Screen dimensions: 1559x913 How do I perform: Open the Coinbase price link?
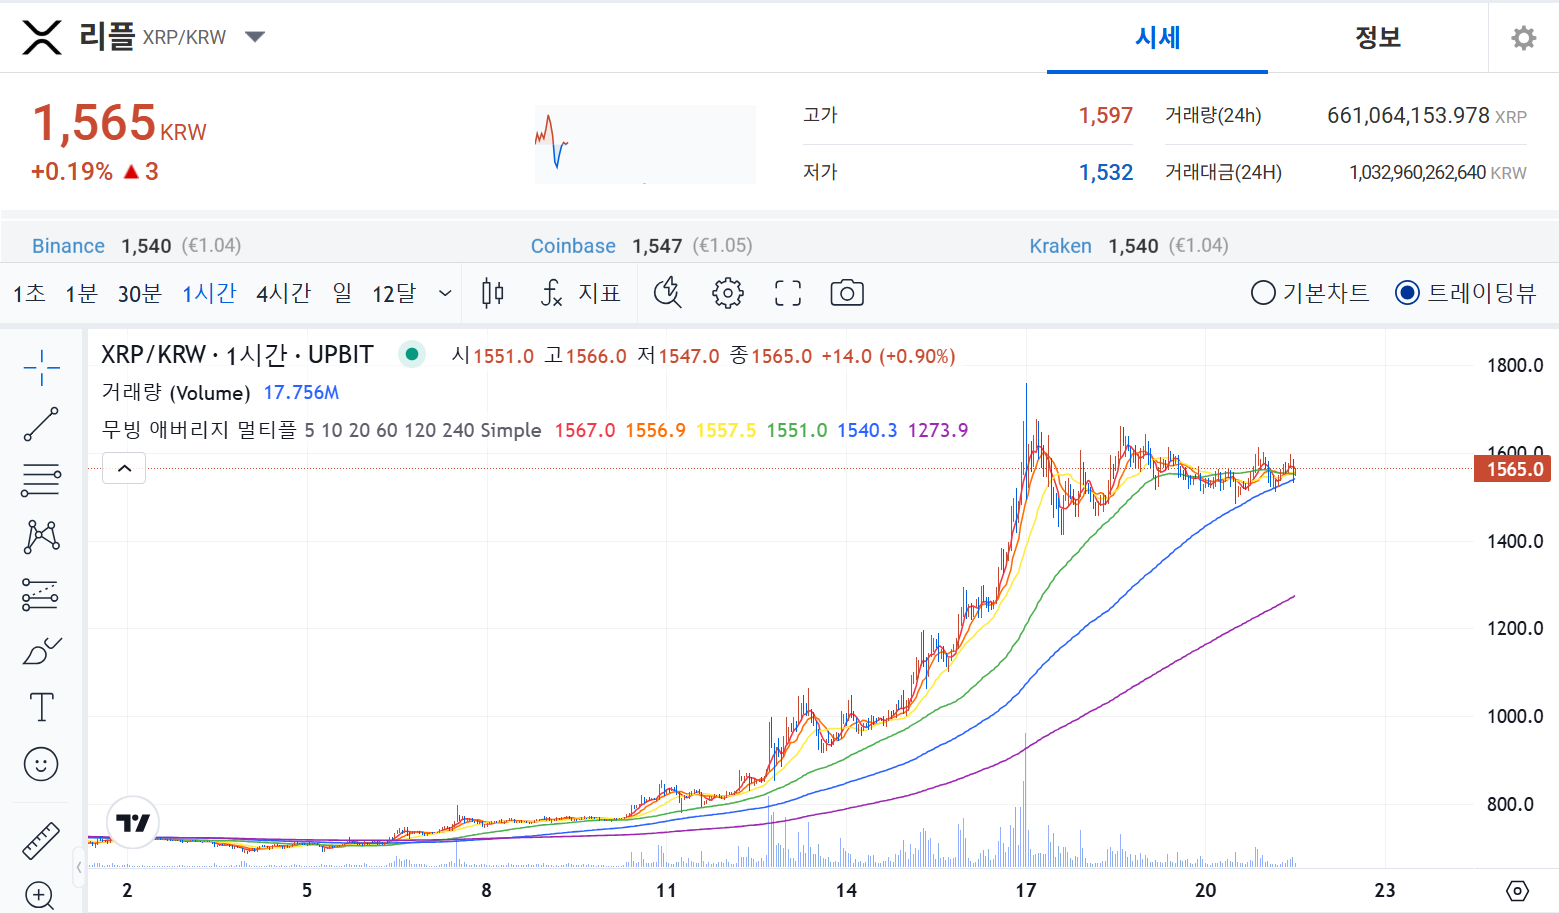(x=573, y=246)
